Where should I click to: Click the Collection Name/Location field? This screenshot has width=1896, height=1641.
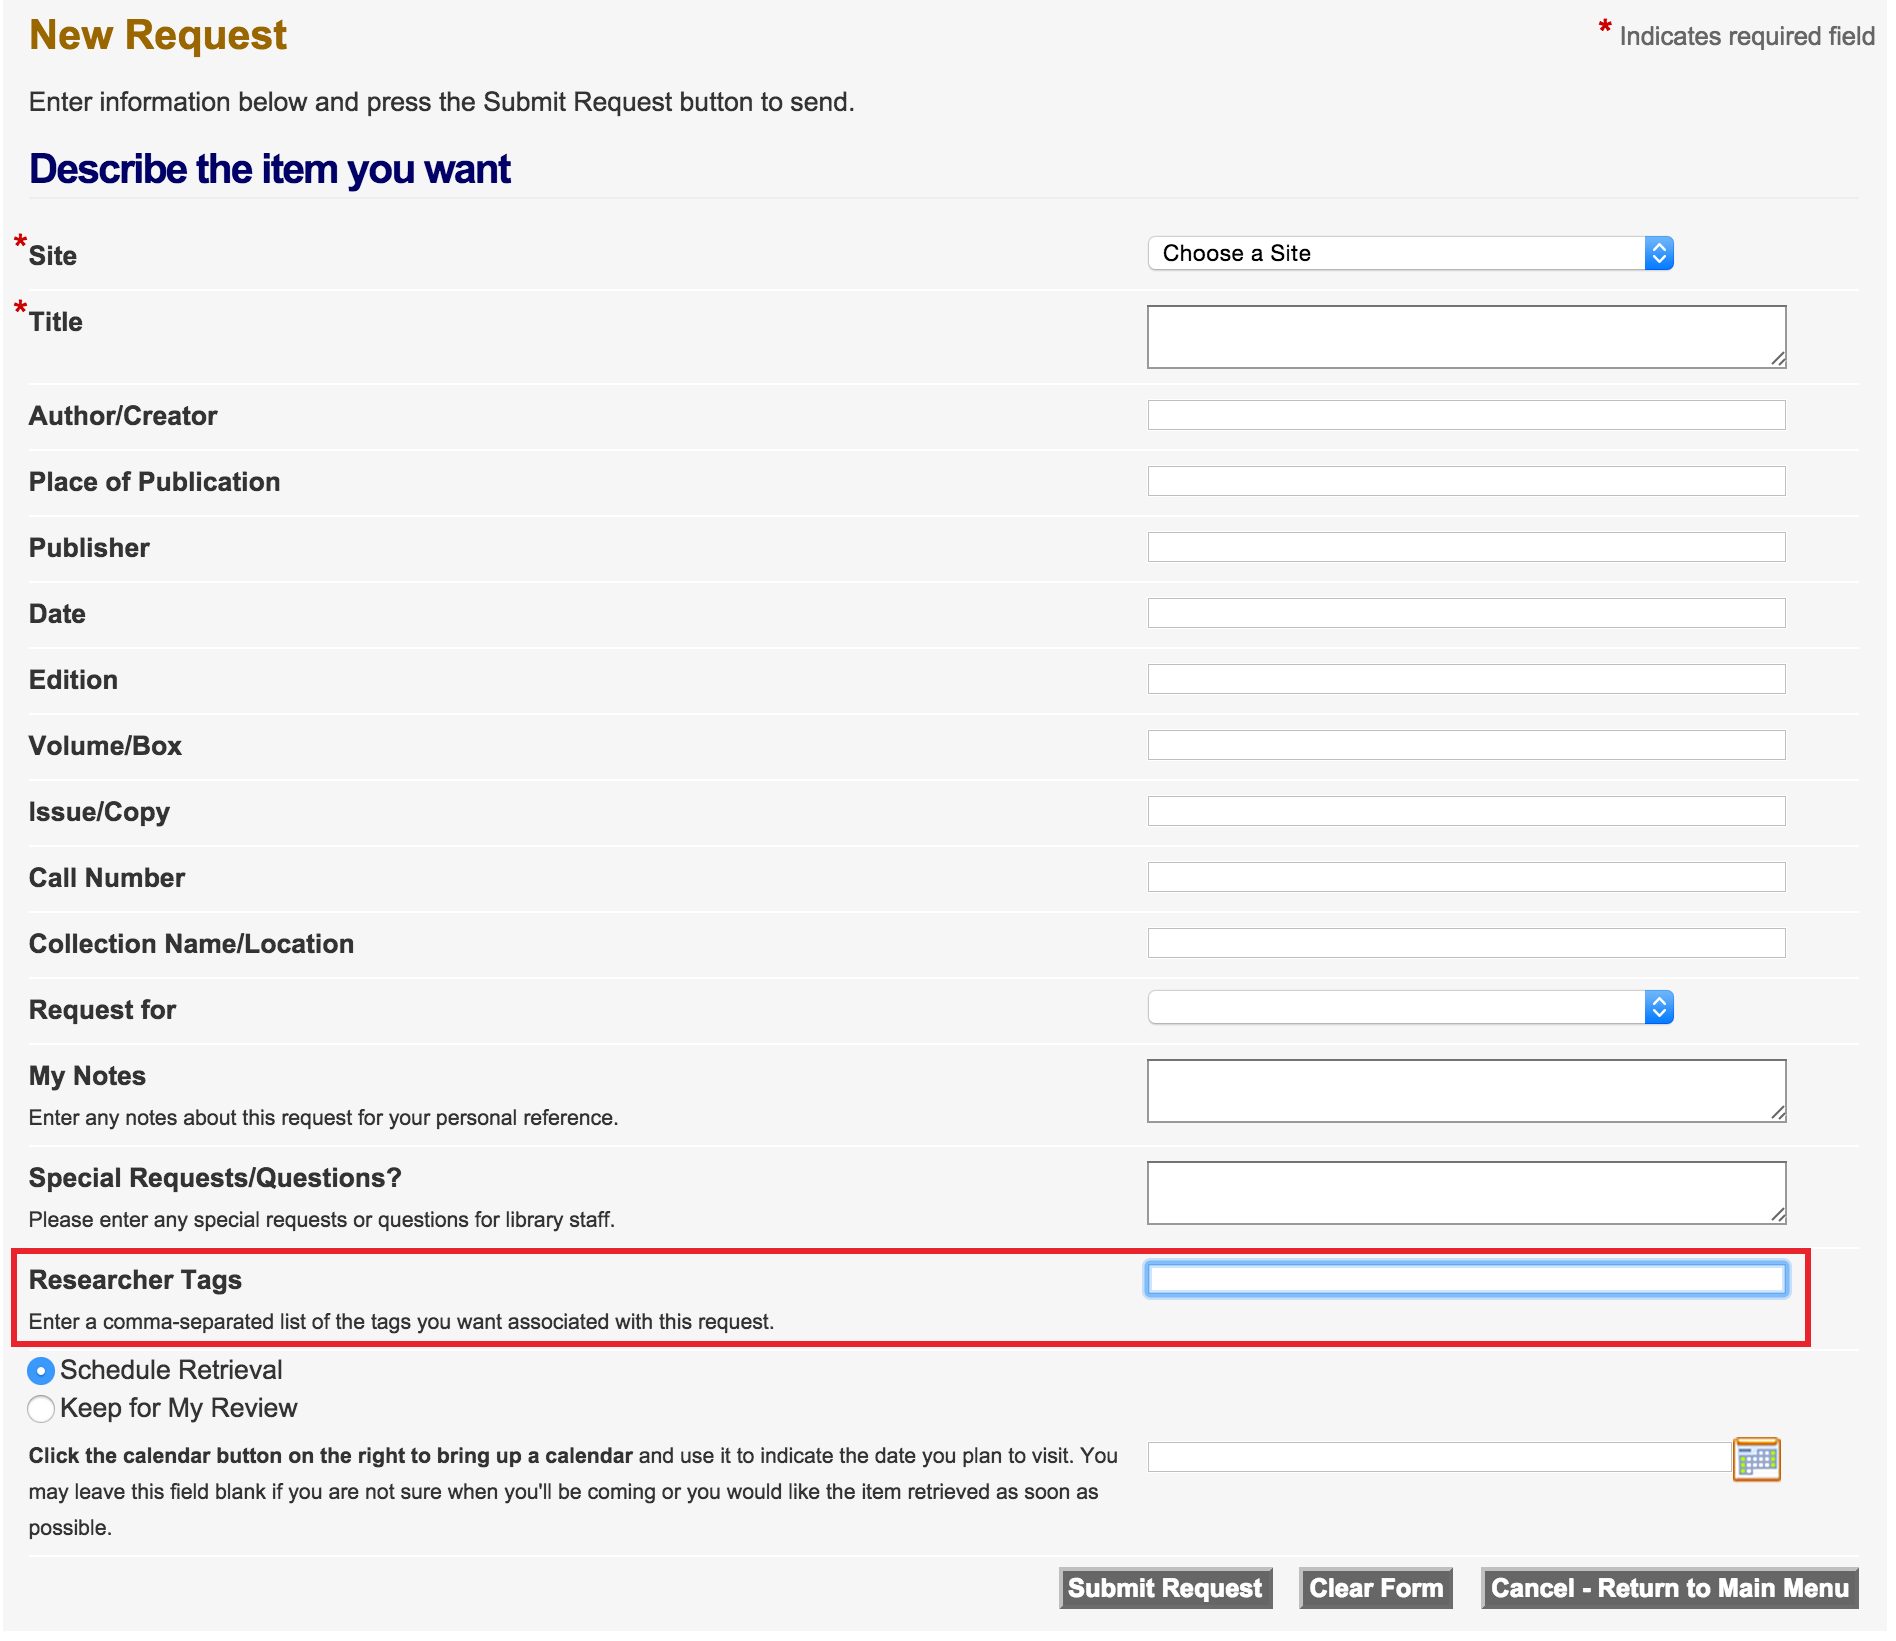[1466, 944]
